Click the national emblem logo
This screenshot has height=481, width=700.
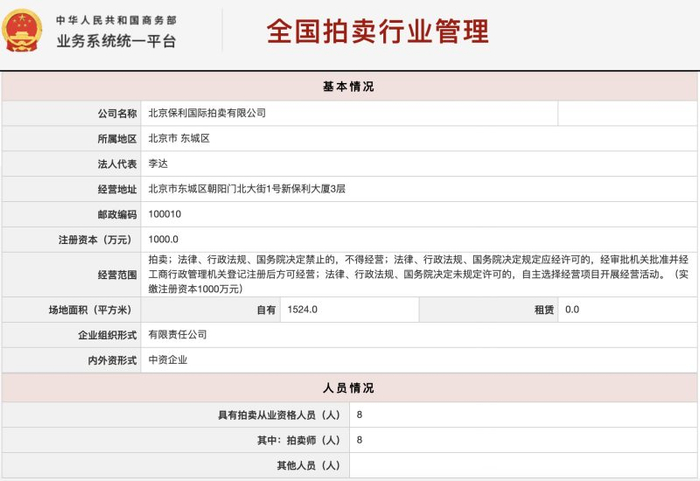pos(22,30)
